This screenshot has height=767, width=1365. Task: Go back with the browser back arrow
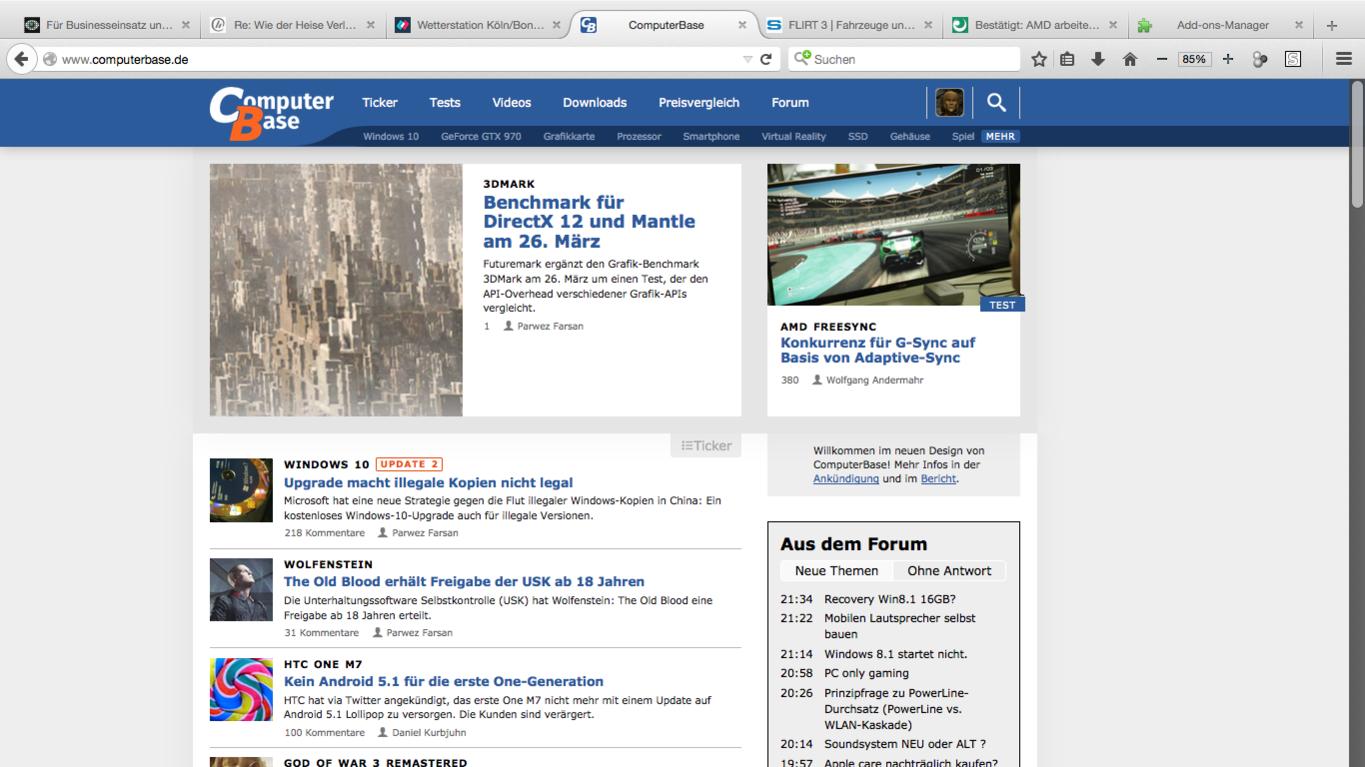[x=20, y=59]
